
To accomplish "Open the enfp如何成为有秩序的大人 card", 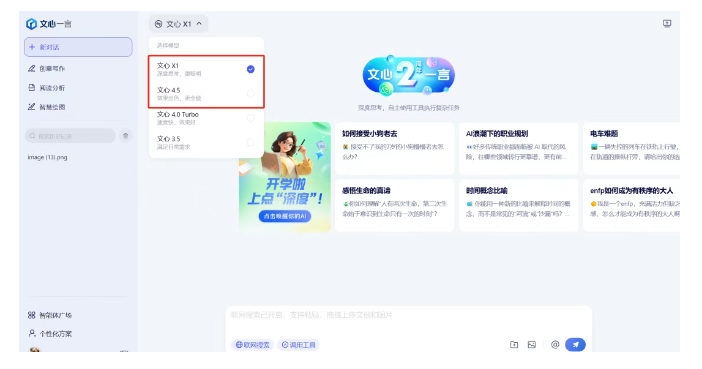I will coord(632,205).
